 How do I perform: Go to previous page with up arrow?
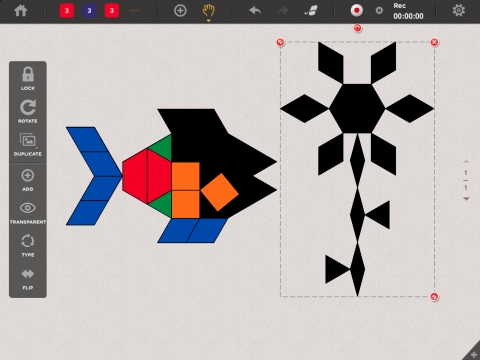coord(466,161)
